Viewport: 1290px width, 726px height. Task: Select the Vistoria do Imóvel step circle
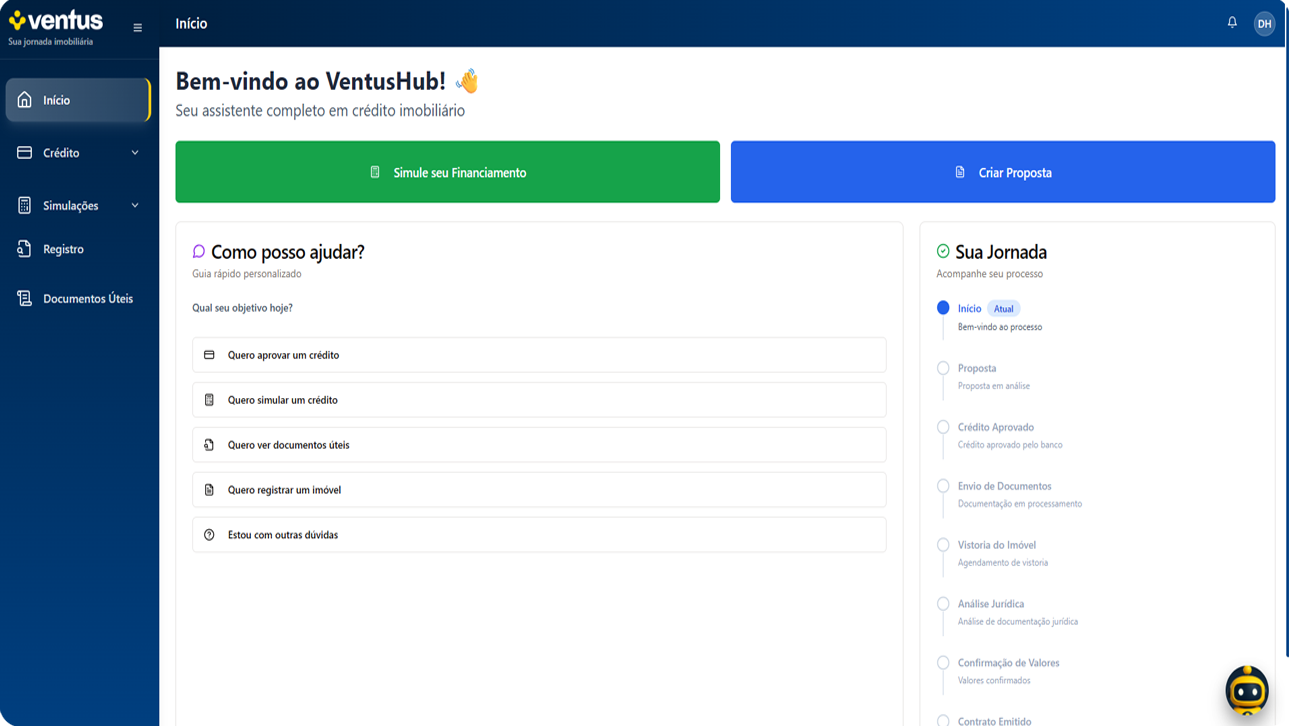[941, 544]
